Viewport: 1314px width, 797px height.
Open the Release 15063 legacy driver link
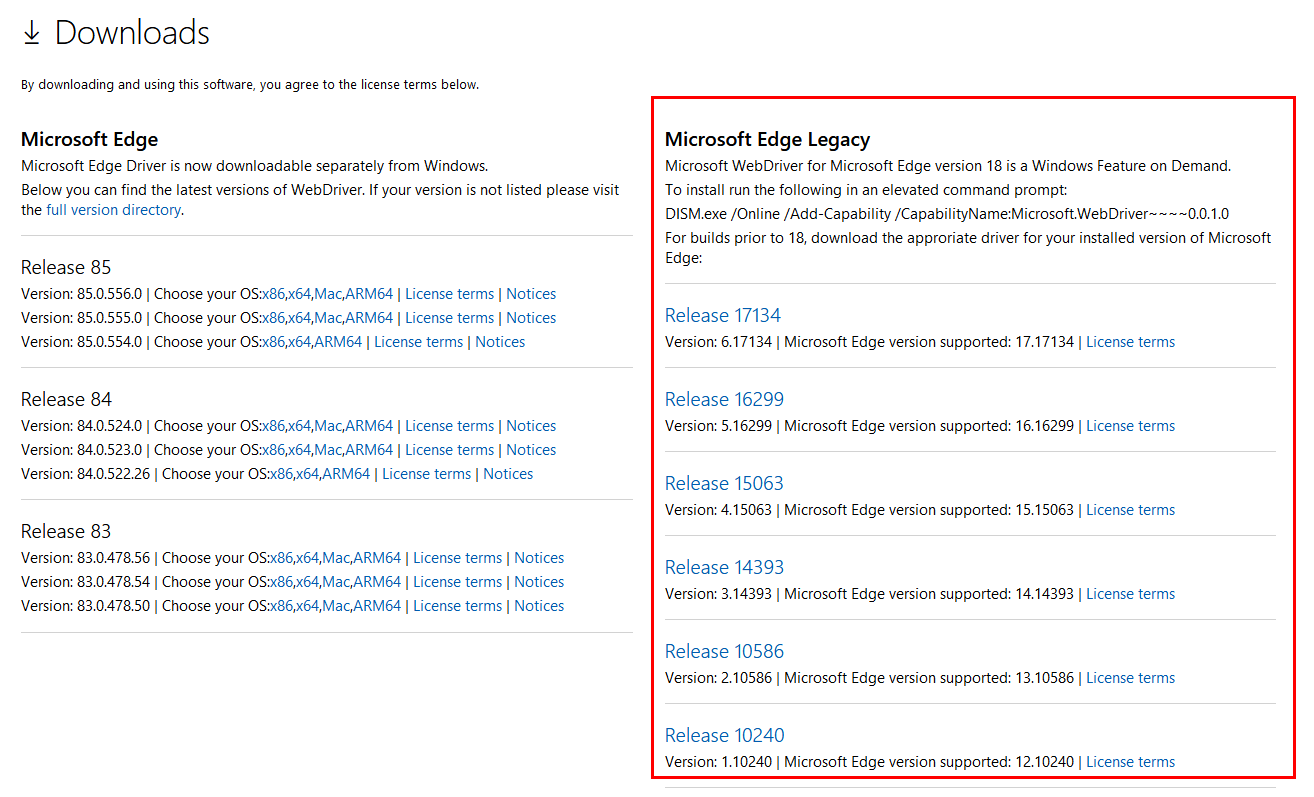click(724, 483)
